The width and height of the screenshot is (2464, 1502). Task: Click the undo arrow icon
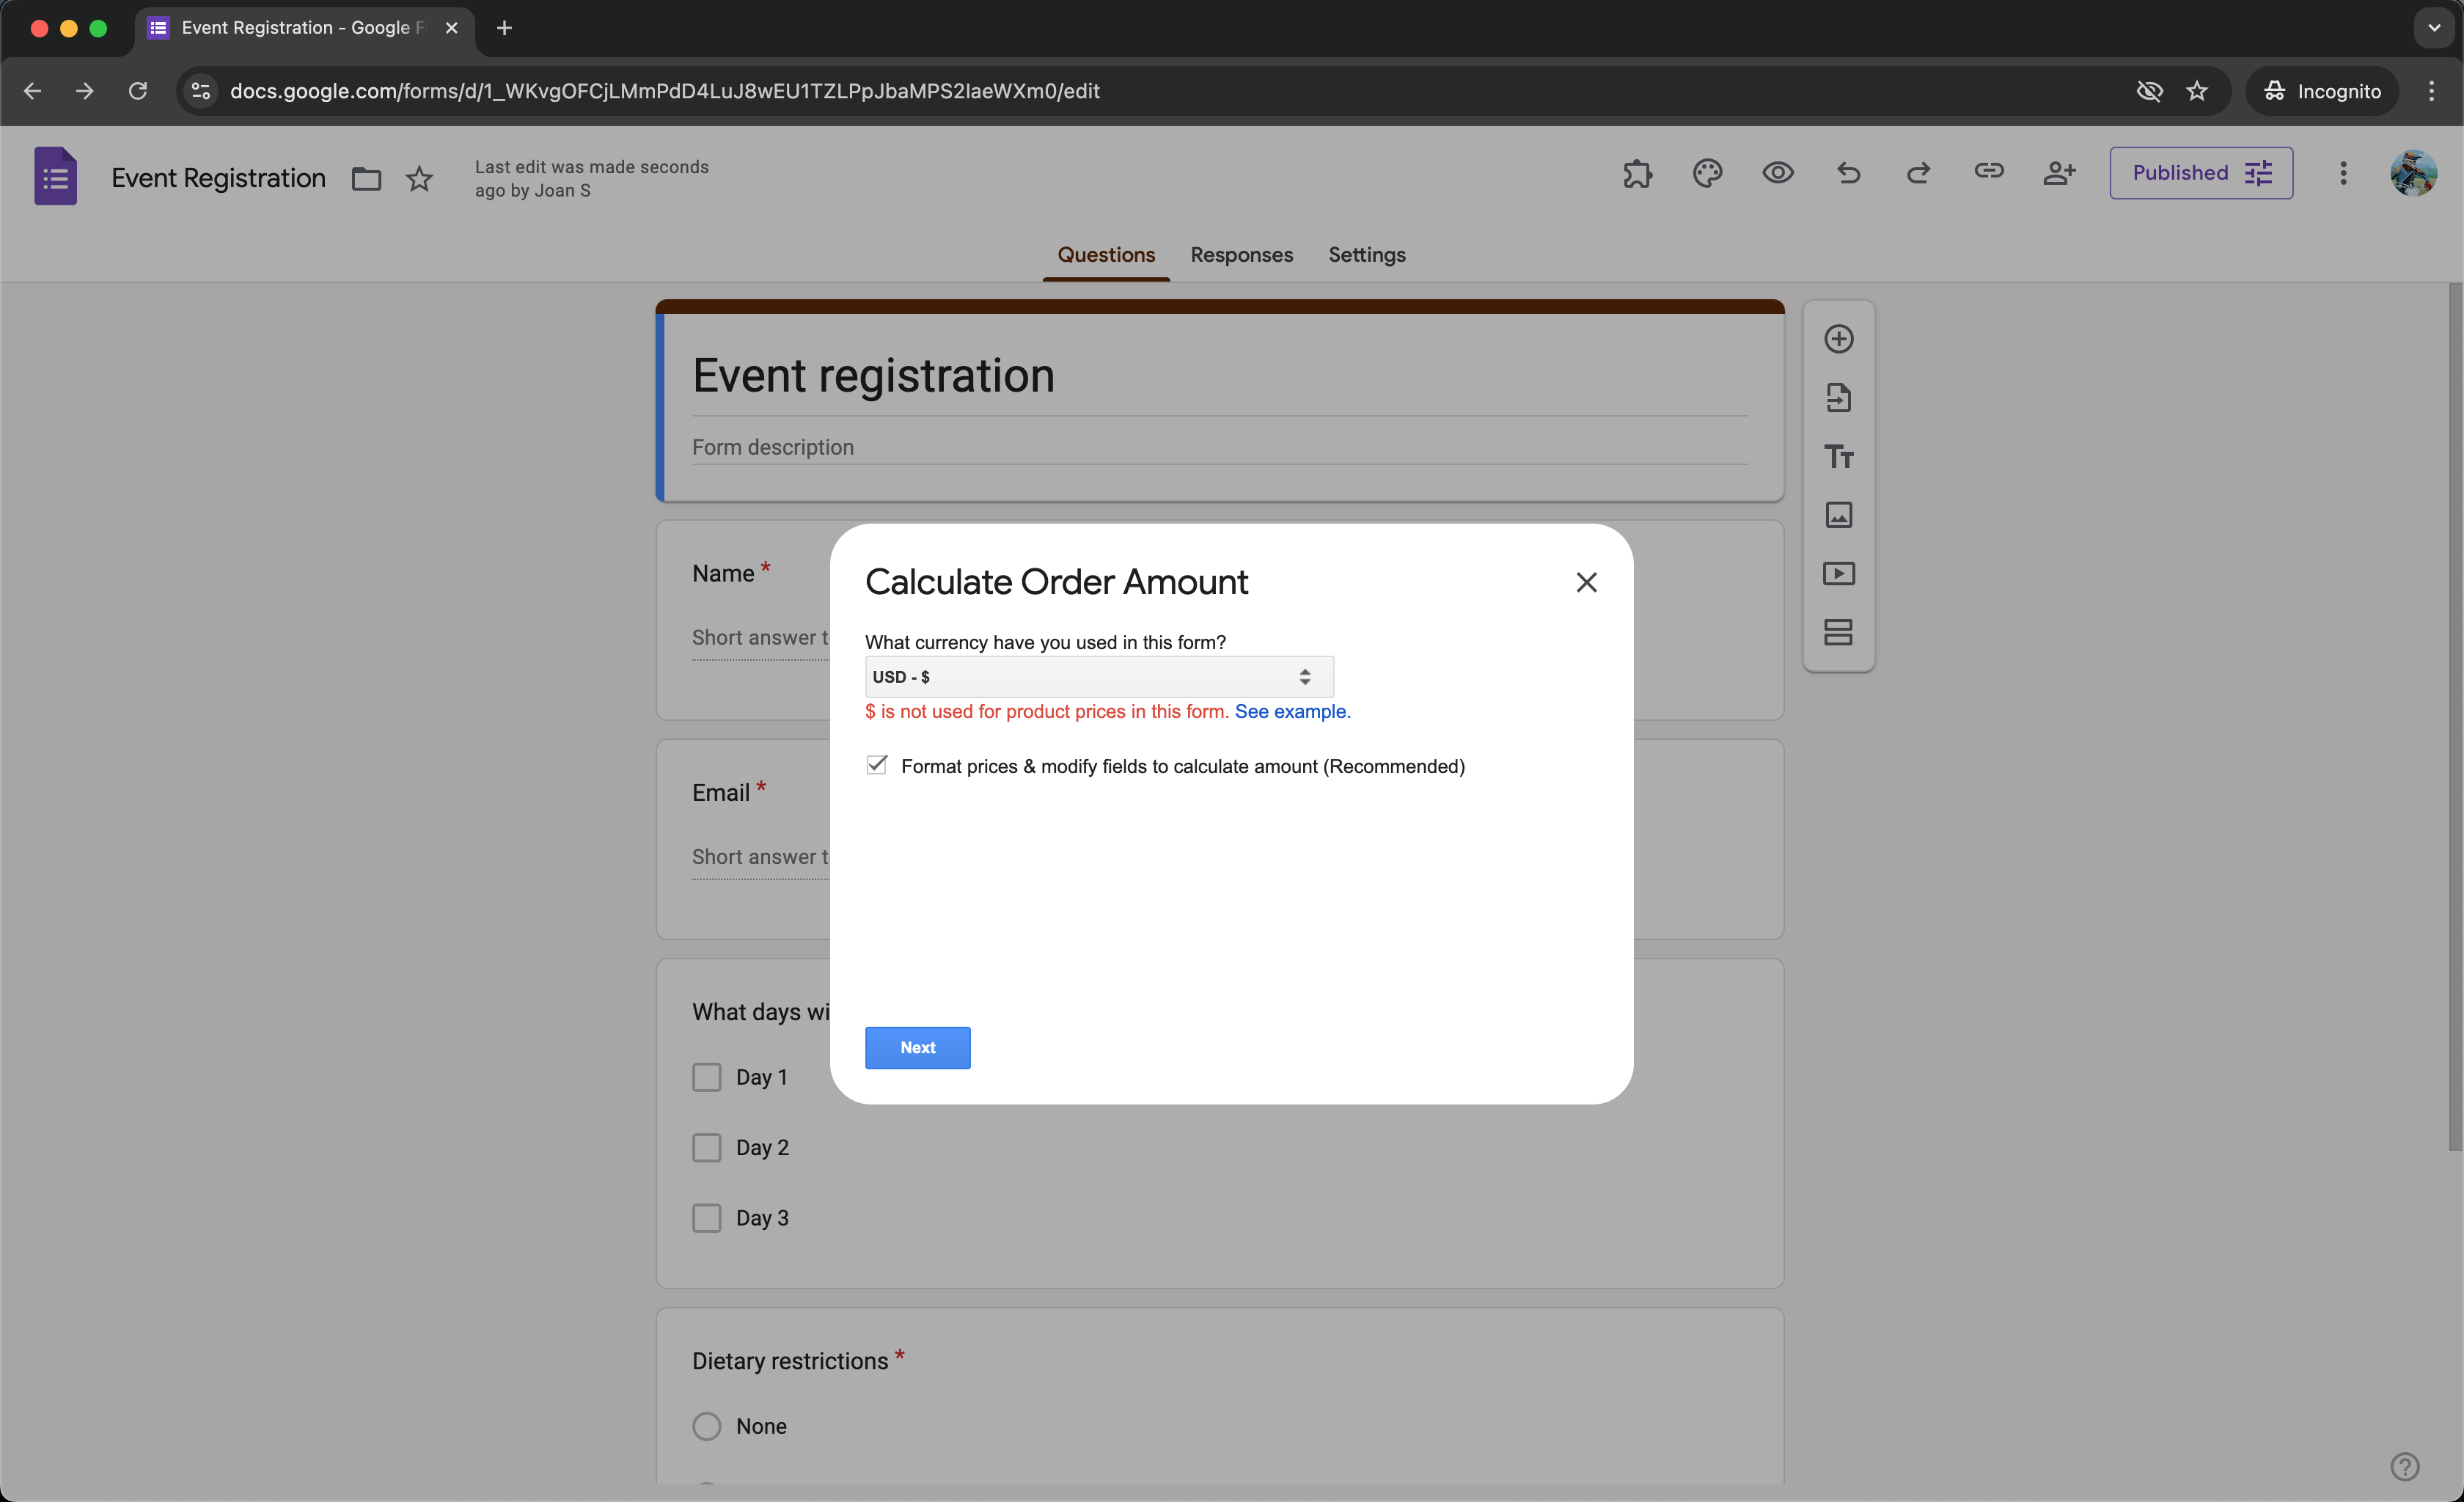click(x=1848, y=174)
